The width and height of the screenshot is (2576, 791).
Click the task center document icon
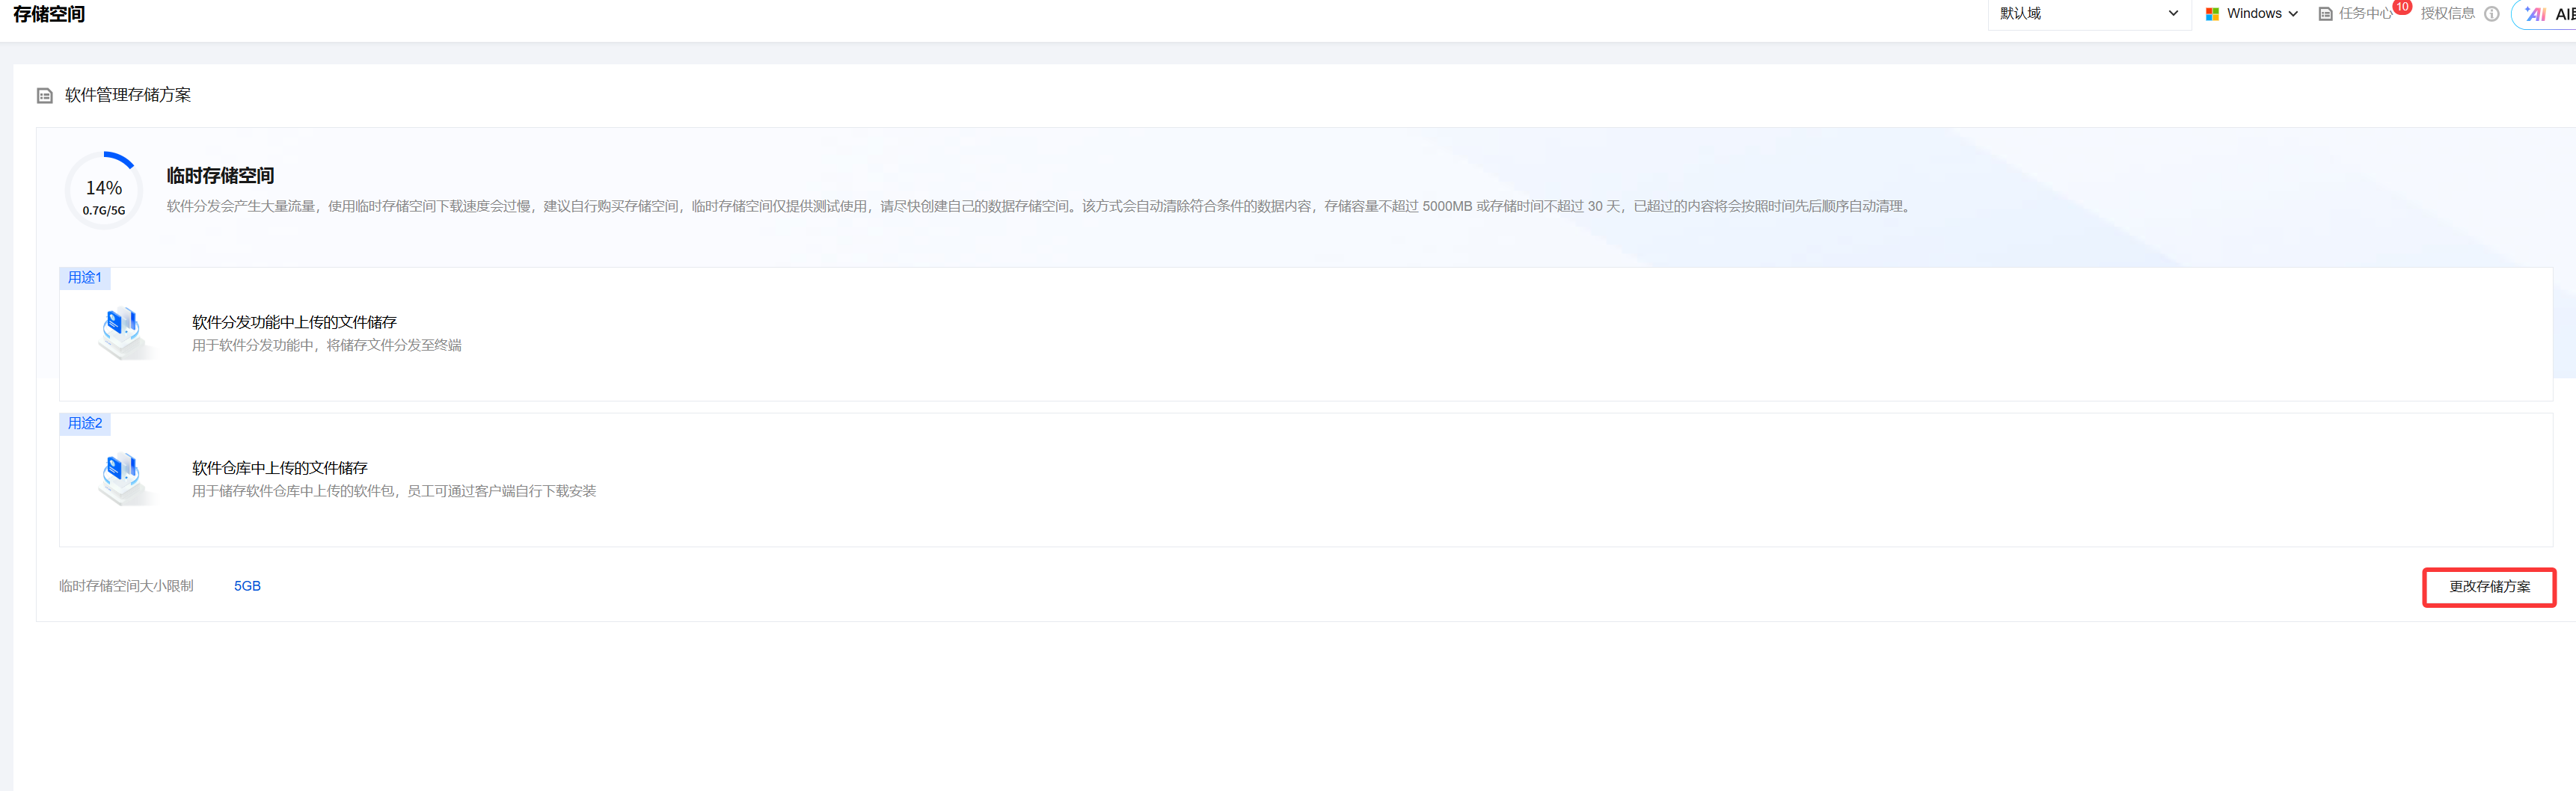pos(2325,14)
